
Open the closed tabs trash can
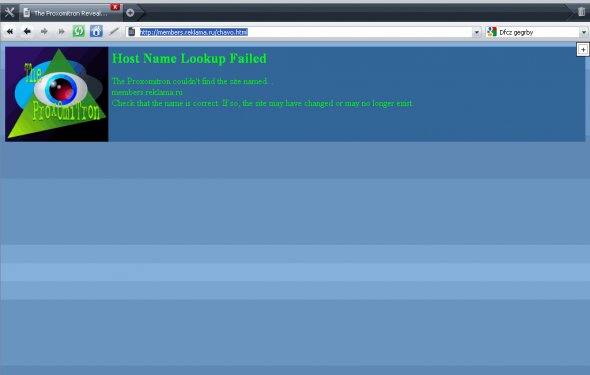pos(581,12)
